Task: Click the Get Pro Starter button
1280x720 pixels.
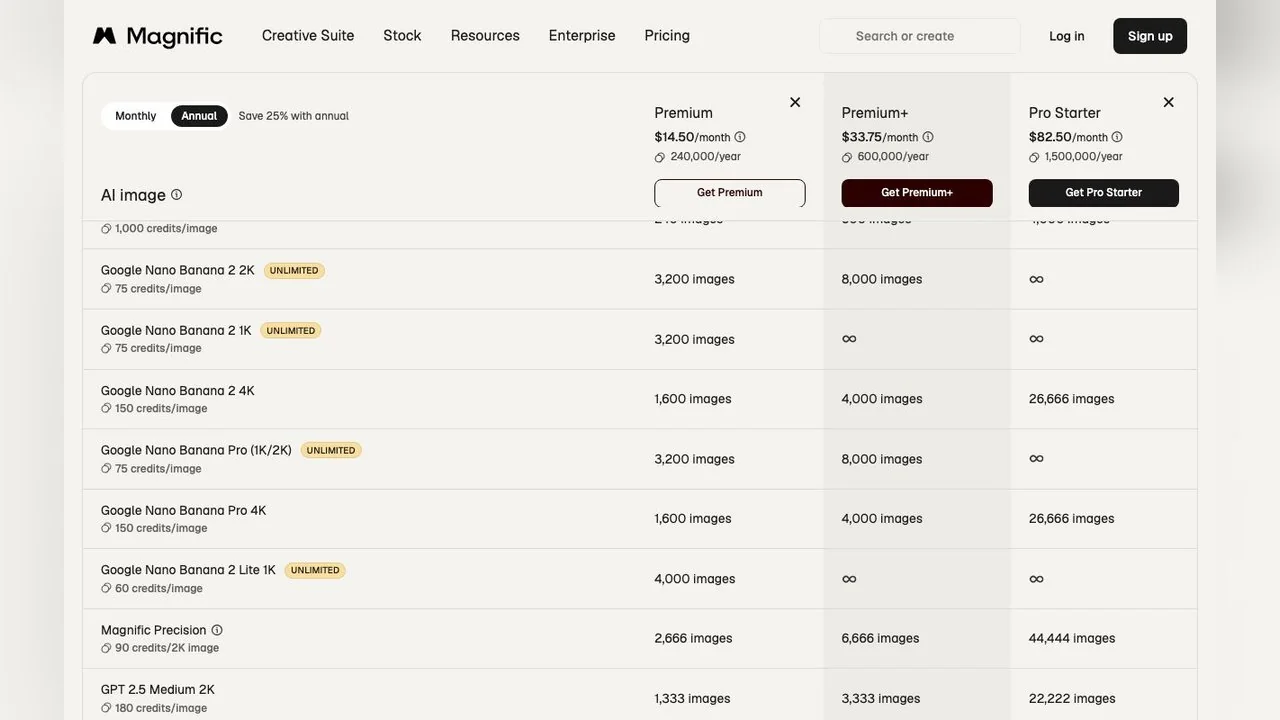Action: tap(1104, 193)
